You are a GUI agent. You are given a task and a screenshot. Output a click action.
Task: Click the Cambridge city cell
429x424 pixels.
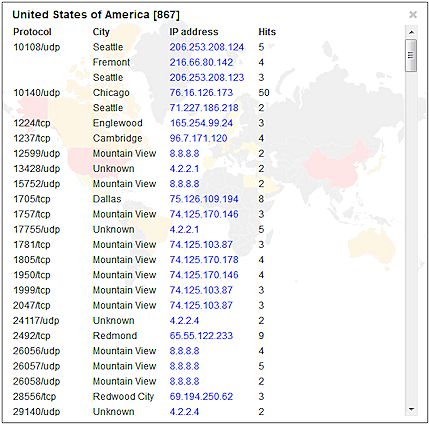tap(117, 138)
